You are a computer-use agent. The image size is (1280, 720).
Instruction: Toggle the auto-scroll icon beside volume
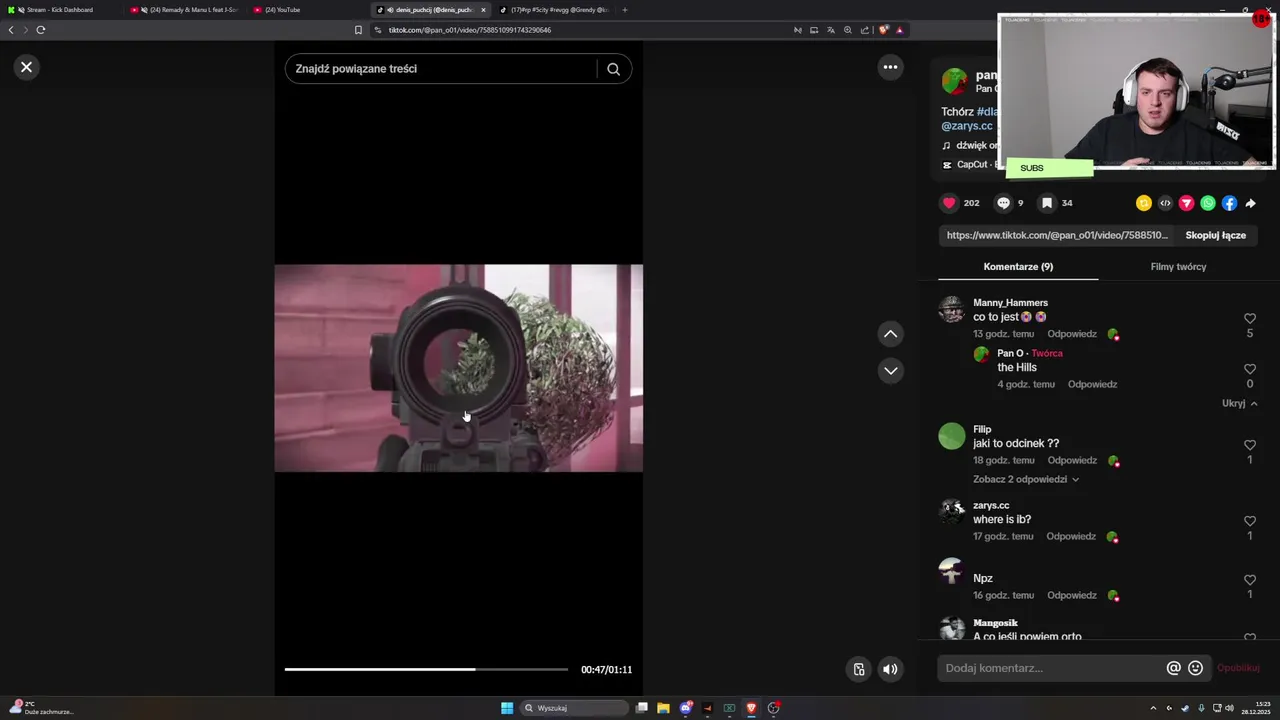(x=858, y=670)
